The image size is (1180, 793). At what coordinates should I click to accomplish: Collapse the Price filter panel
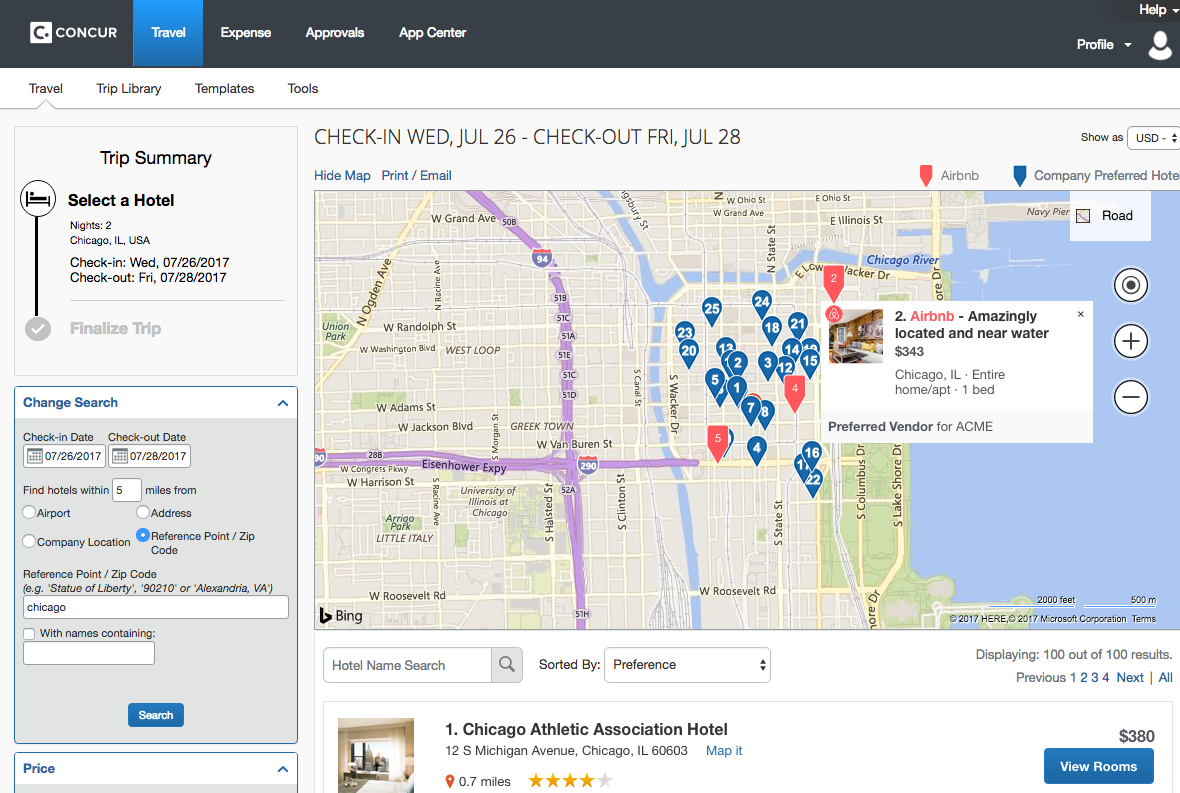[x=283, y=769]
